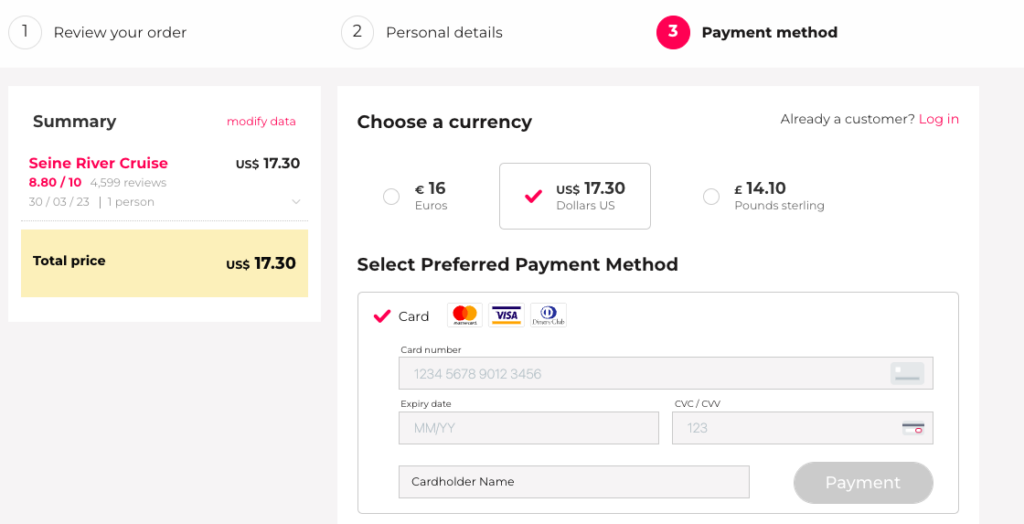Open Payment method step
Screen dimensions: 1024x524
pos(769,33)
